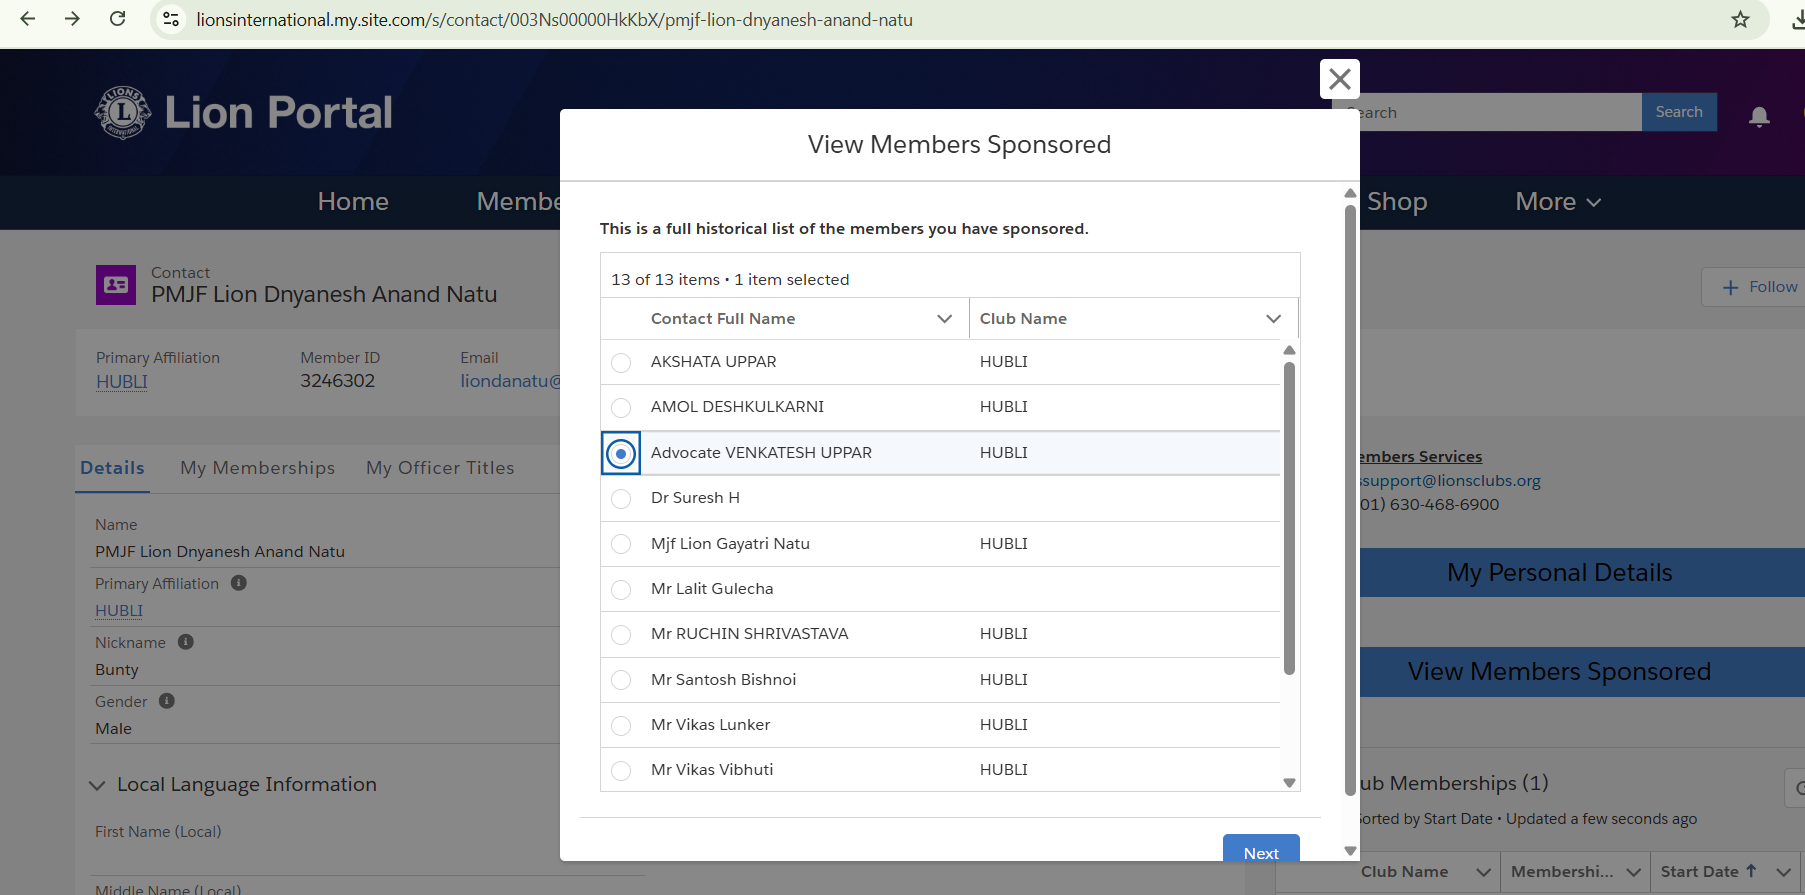This screenshot has height=895, width=1805.
Task: Click the Next button
Action: coord(1261,852)
